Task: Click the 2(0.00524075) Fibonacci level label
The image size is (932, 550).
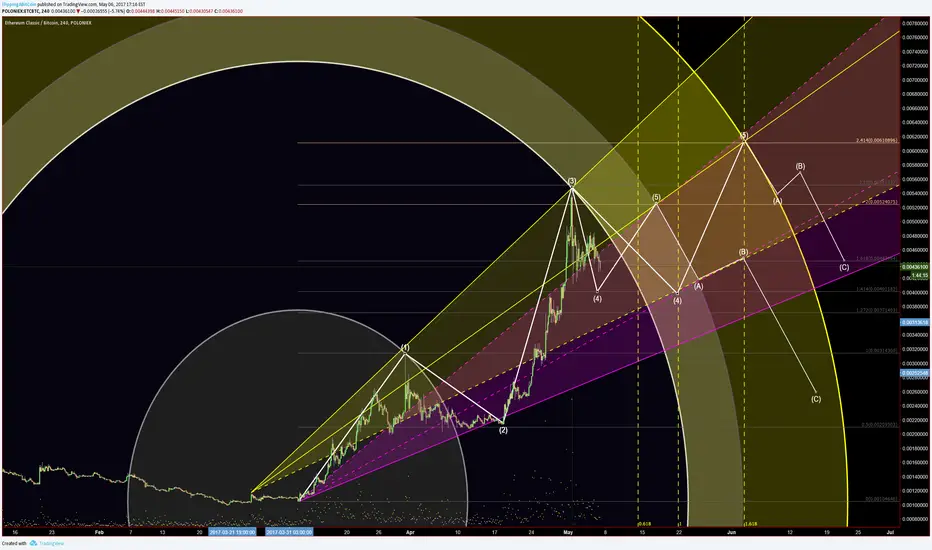Action: click(x=881, y=202)
